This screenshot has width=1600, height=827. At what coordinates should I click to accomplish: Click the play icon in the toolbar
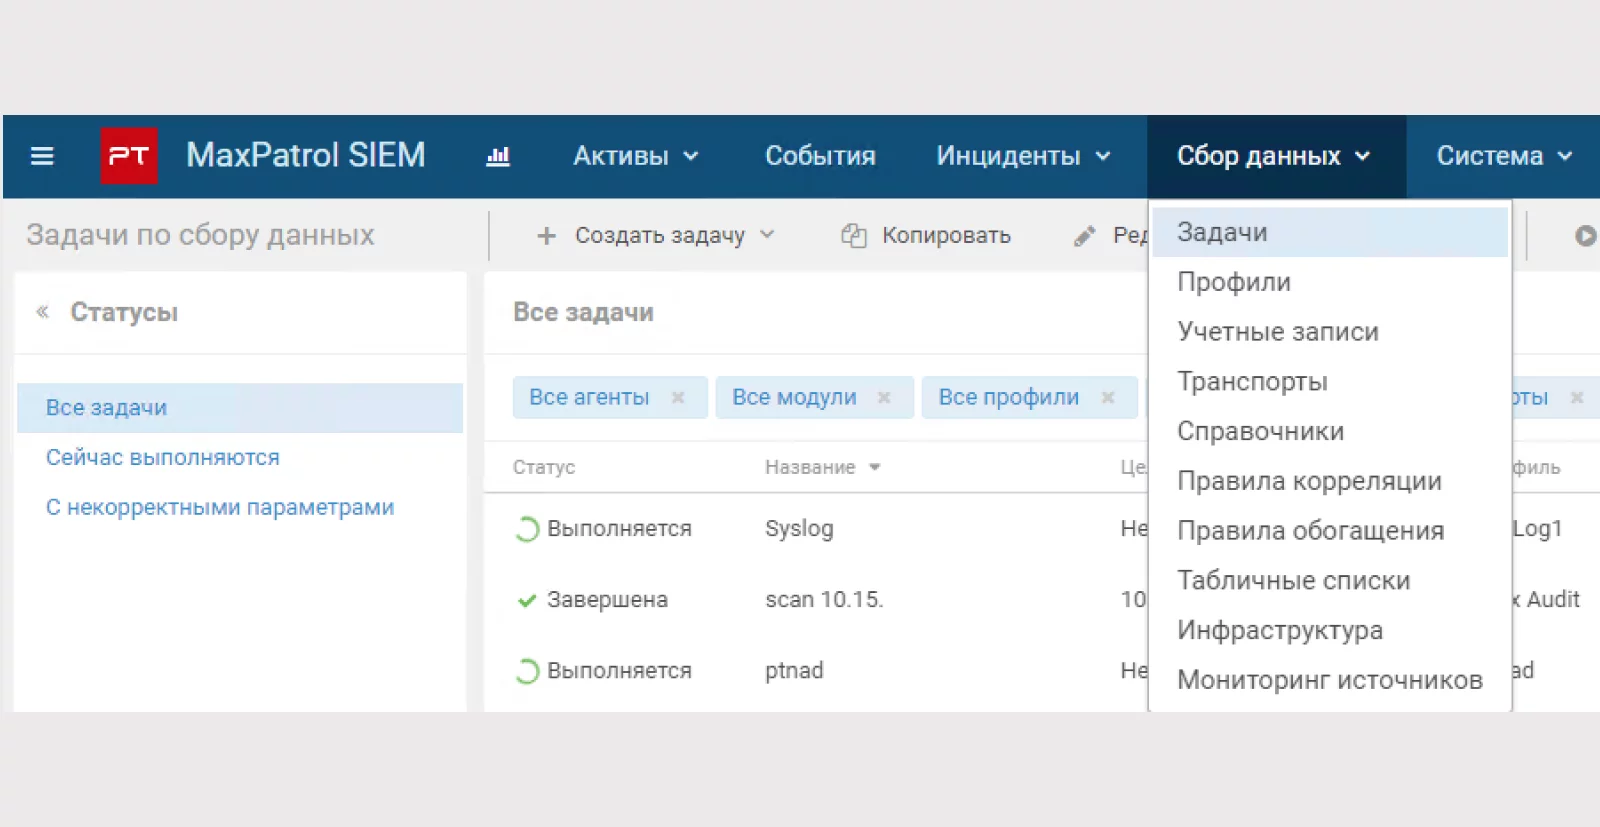coord(1585,236)
